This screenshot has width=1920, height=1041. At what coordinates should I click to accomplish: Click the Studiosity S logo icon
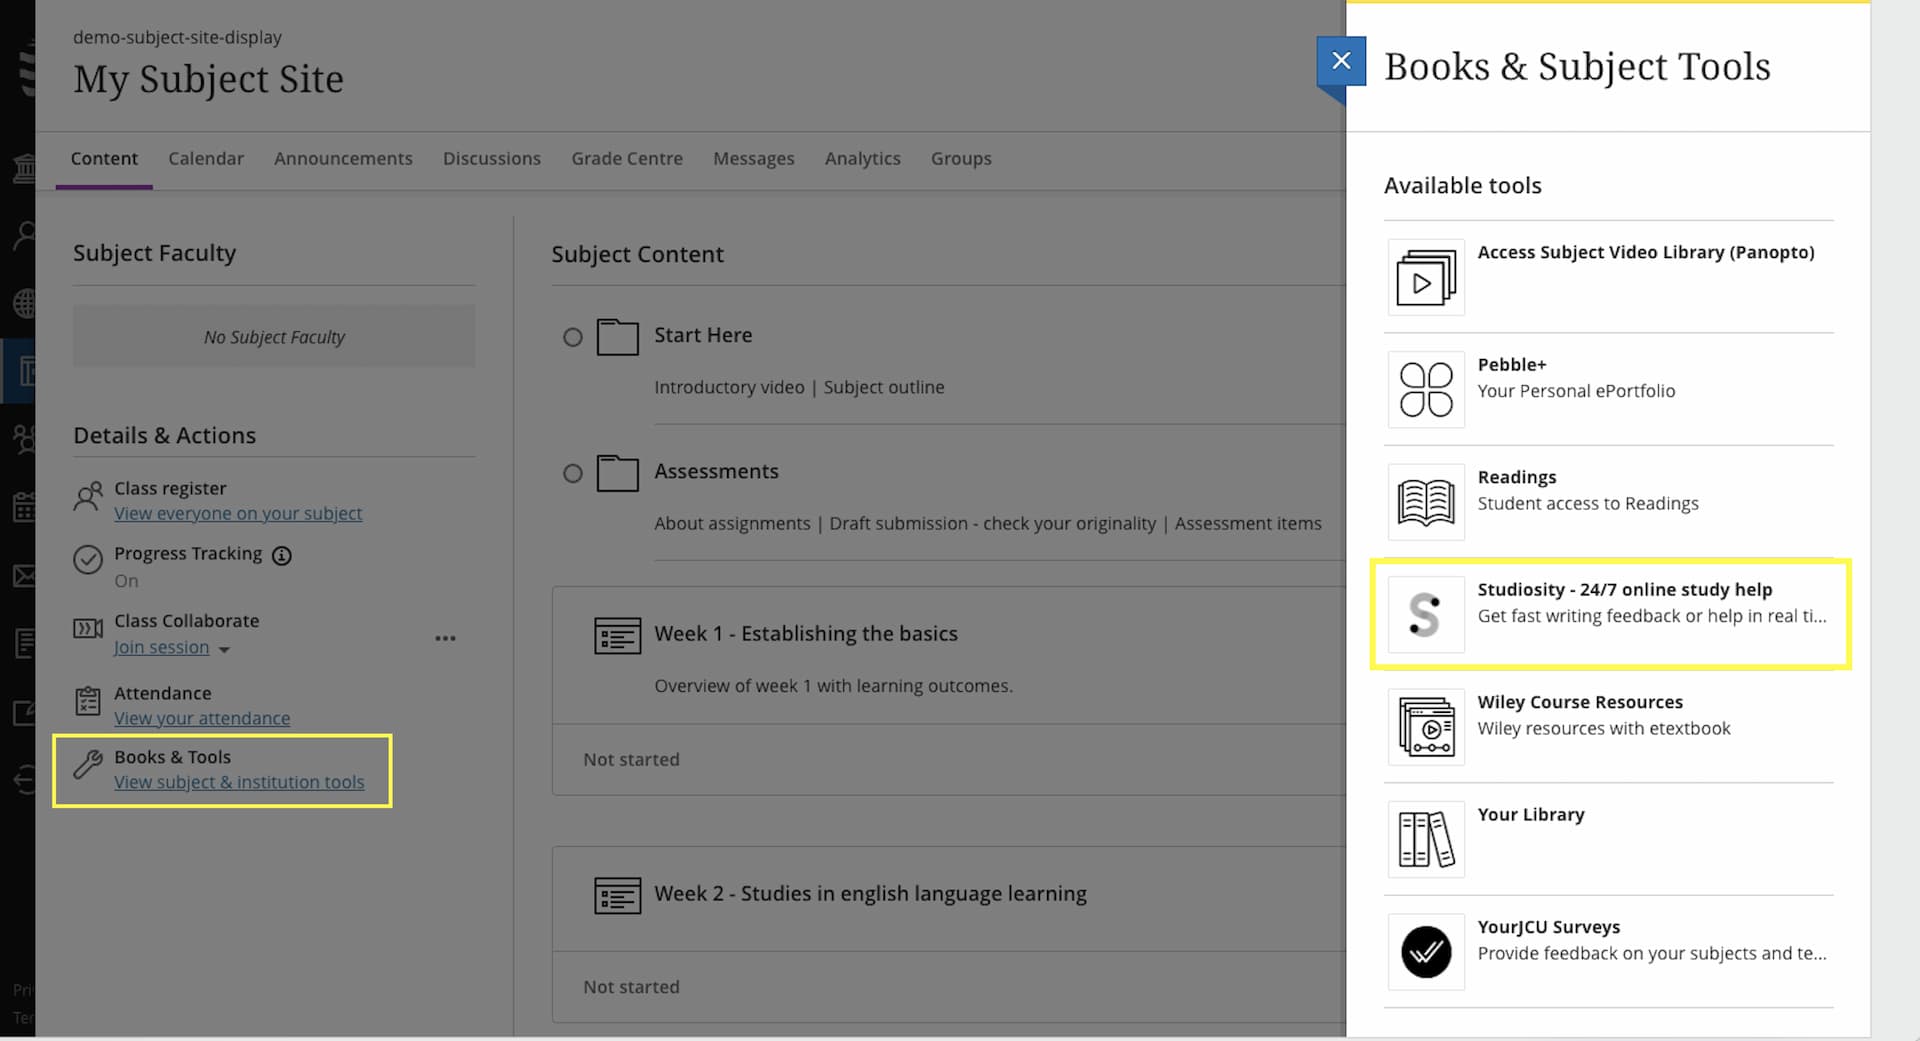(x=1426, y=615)
